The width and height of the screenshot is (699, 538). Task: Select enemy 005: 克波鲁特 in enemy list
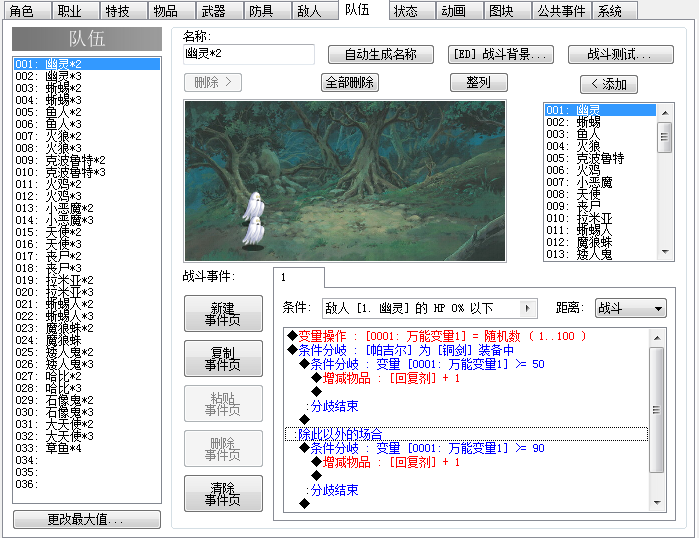click(600, 158)
